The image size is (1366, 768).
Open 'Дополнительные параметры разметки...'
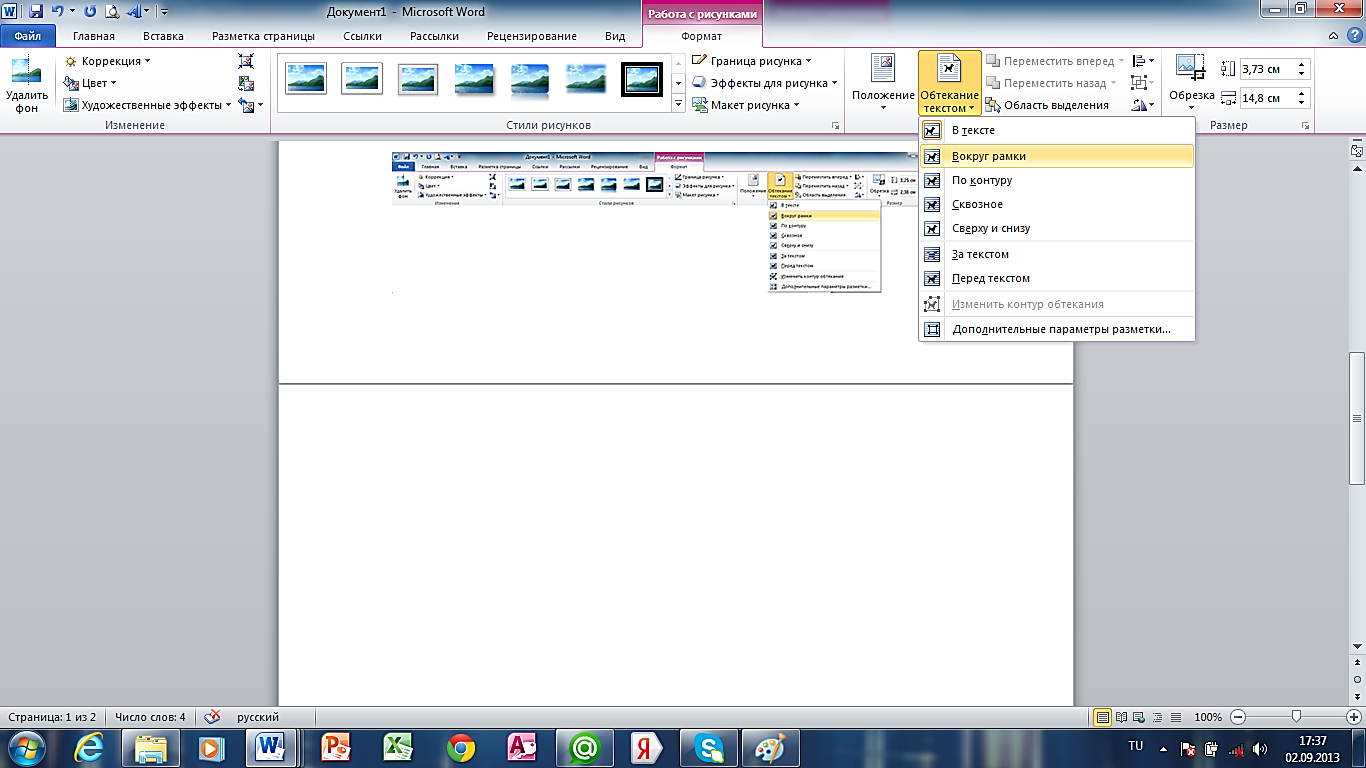pyautogui.click(x=1057, y=329)
